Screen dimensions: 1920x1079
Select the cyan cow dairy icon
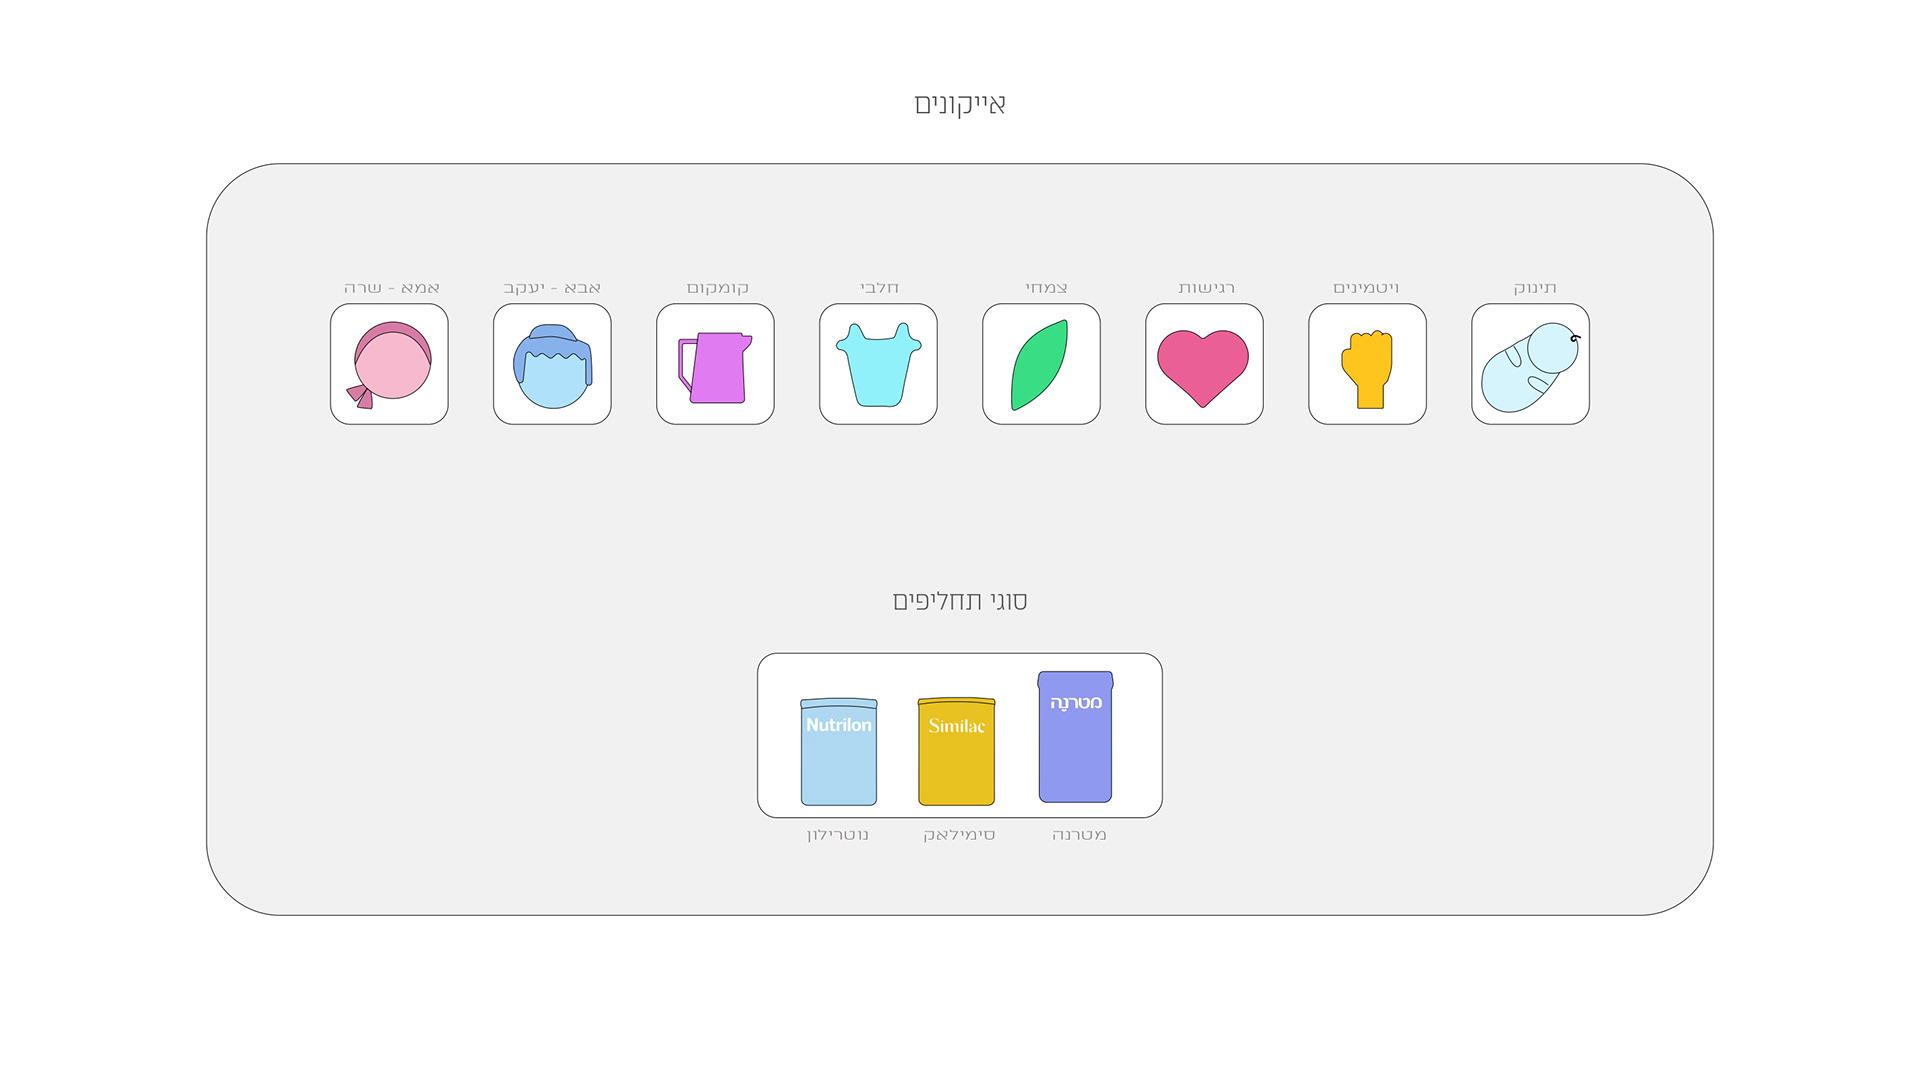tap(878, 364)
